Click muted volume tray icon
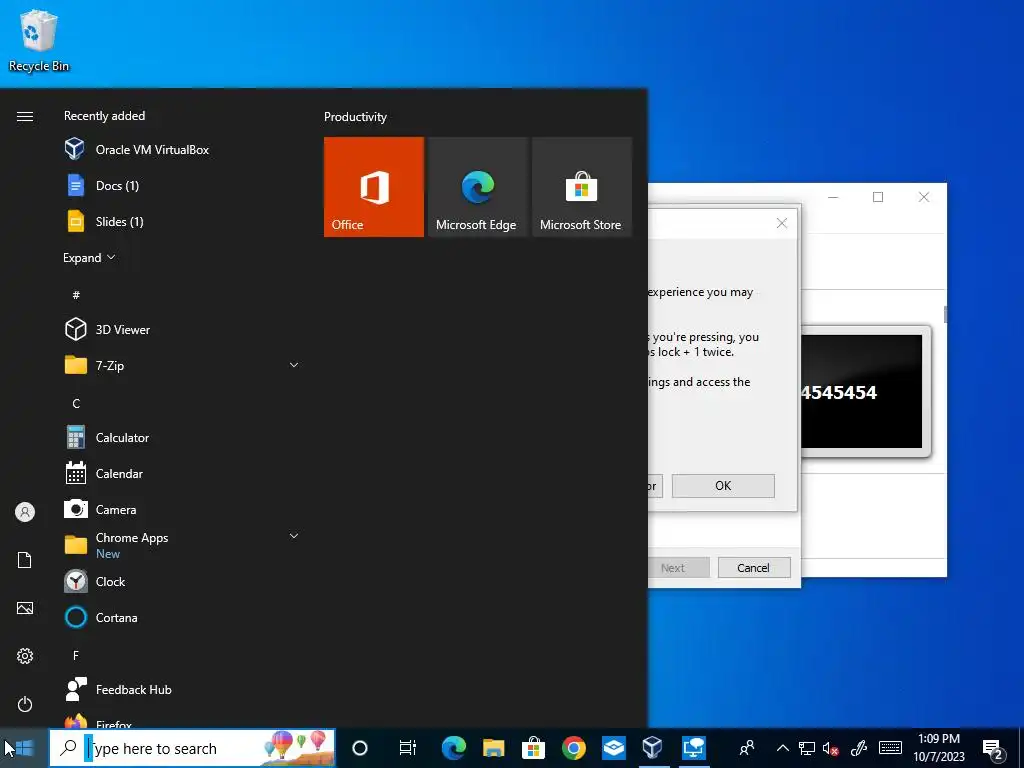1024x768 pixels. click(831, 748)
